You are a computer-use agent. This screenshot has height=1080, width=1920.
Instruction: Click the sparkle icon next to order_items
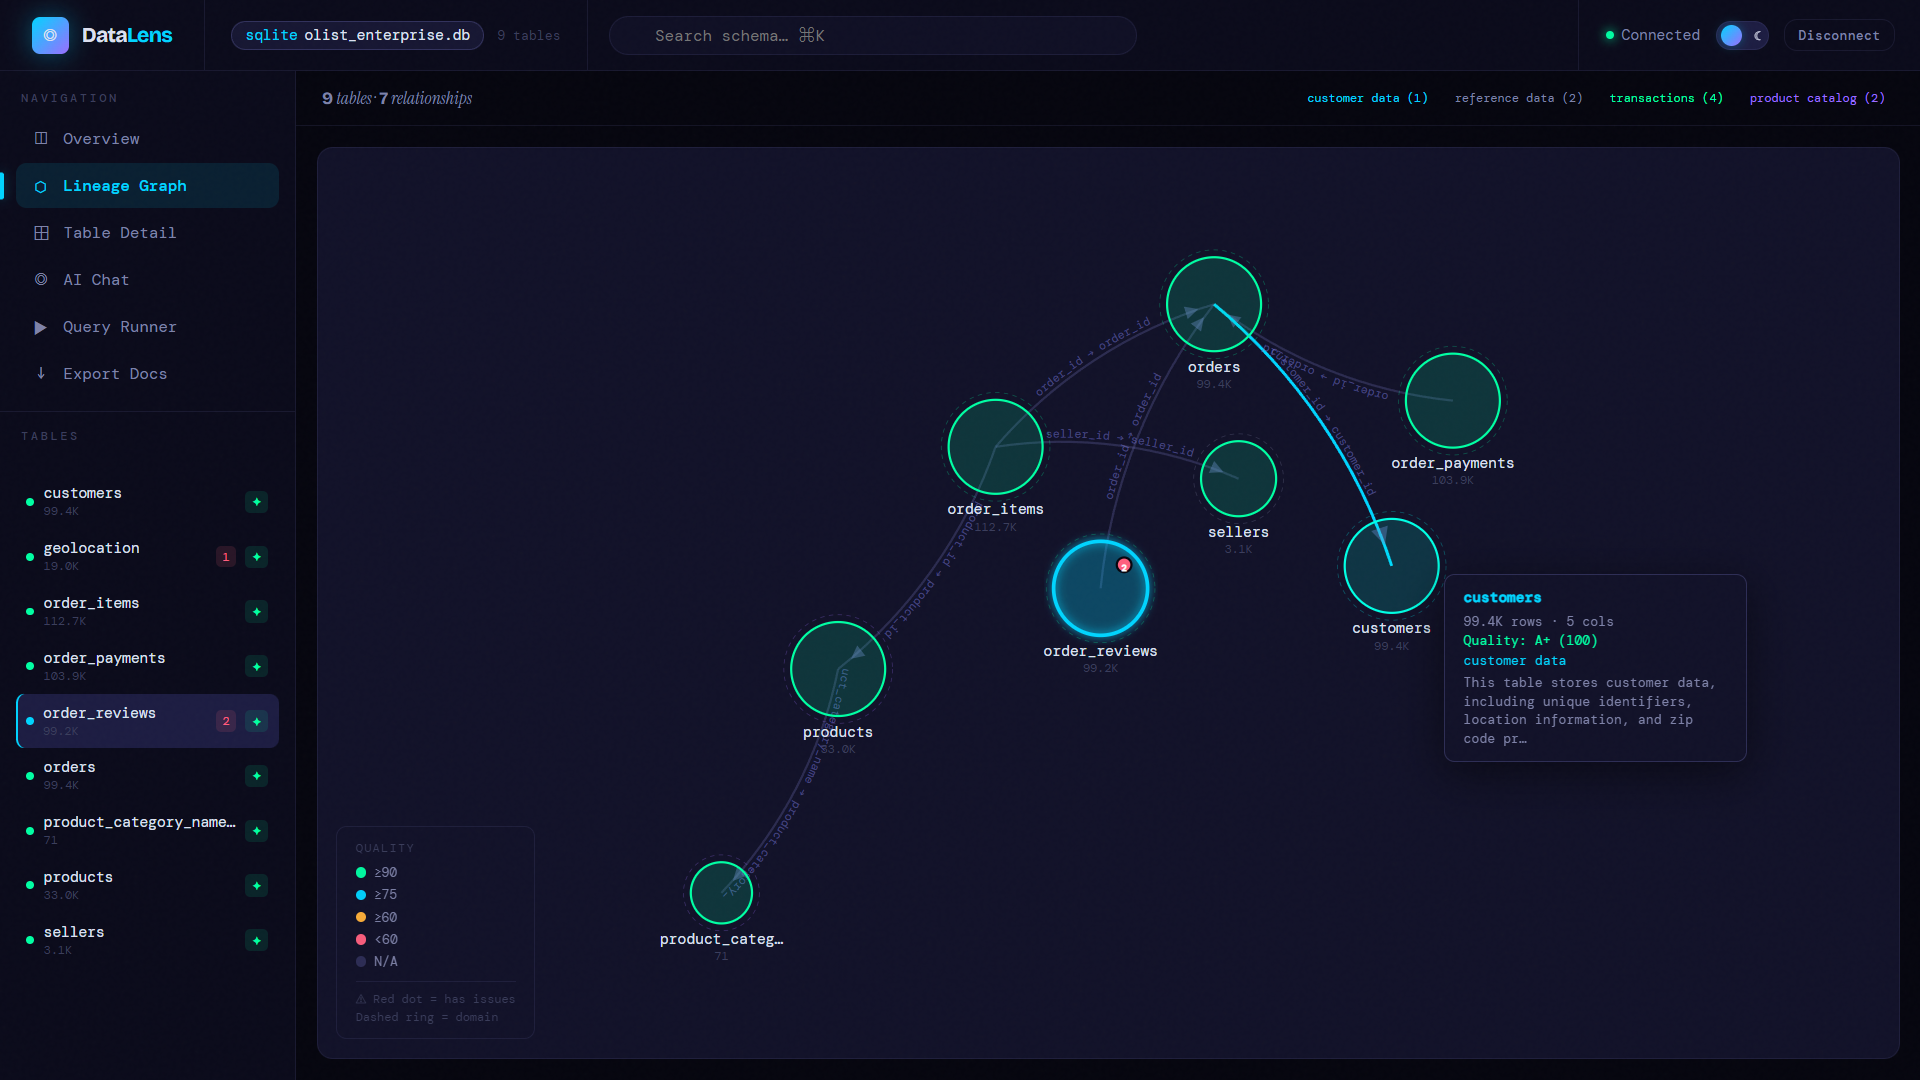257,612
